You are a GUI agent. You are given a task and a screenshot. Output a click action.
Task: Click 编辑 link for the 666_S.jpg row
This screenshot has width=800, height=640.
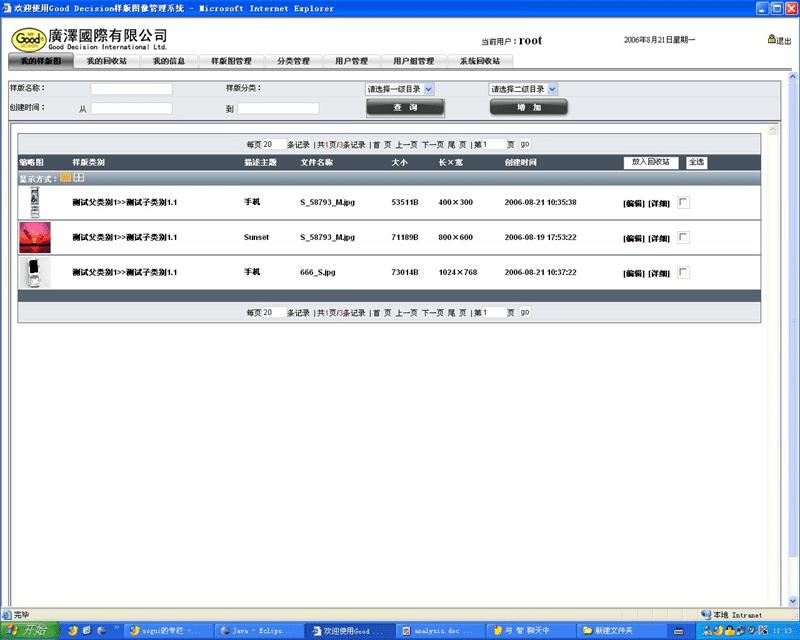pyautogui.click(x=634, y=273)
